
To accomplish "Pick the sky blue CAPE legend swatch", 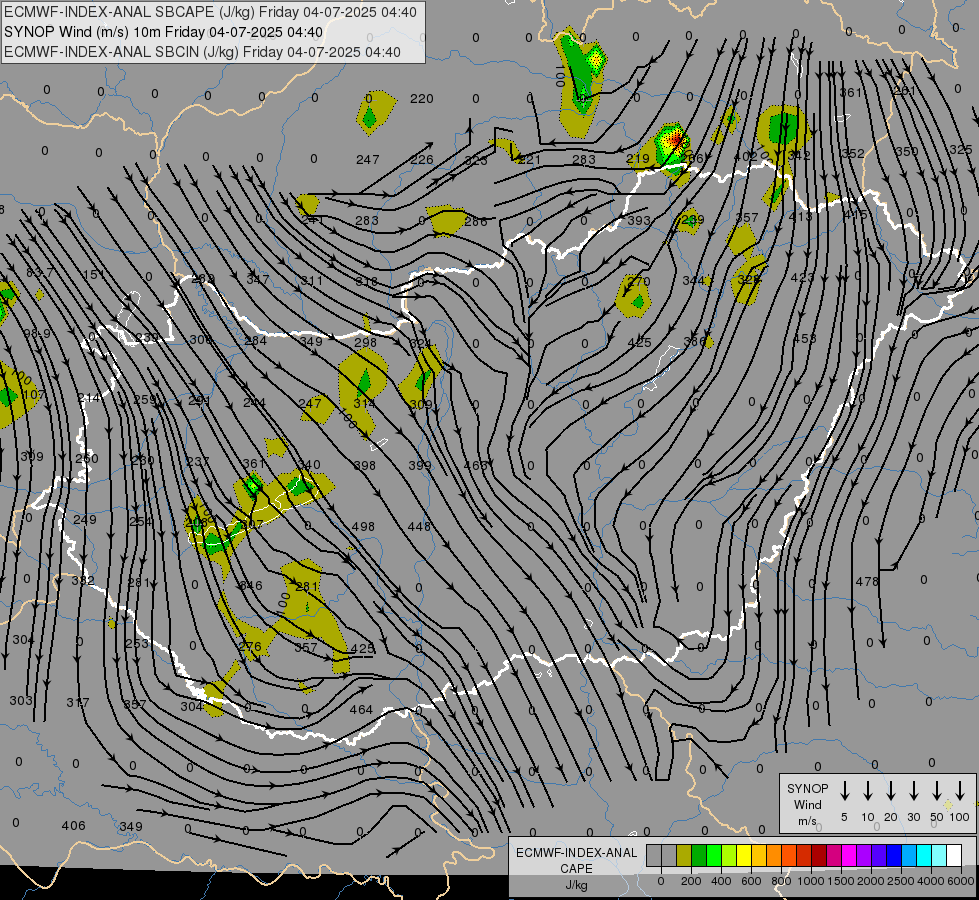I will 908,855.
